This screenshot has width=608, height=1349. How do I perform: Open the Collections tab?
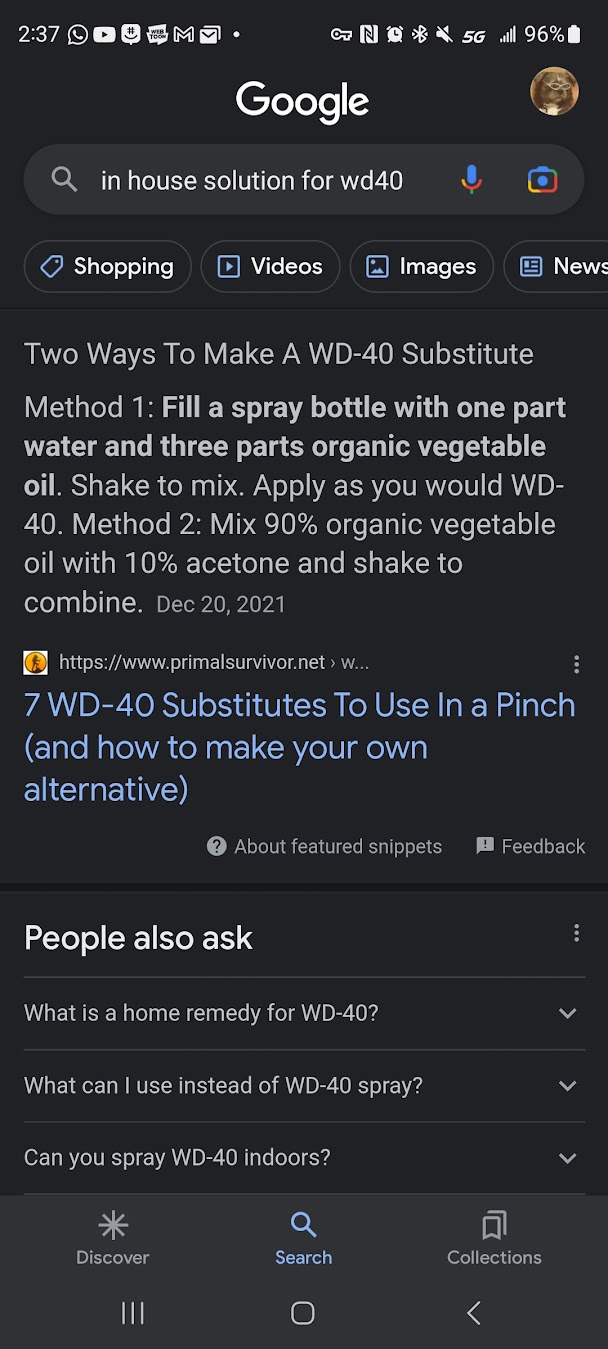coord(494,1238)
